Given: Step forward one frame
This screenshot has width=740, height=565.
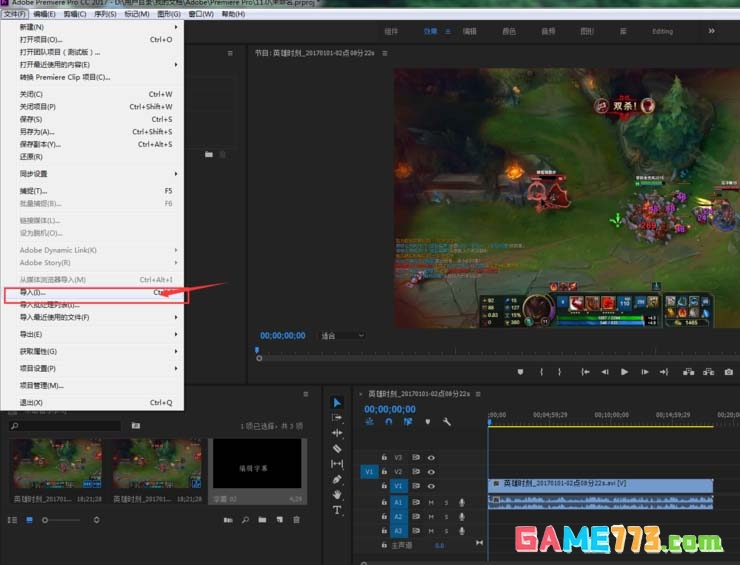Looking at the screenshot, I should 645,372.
